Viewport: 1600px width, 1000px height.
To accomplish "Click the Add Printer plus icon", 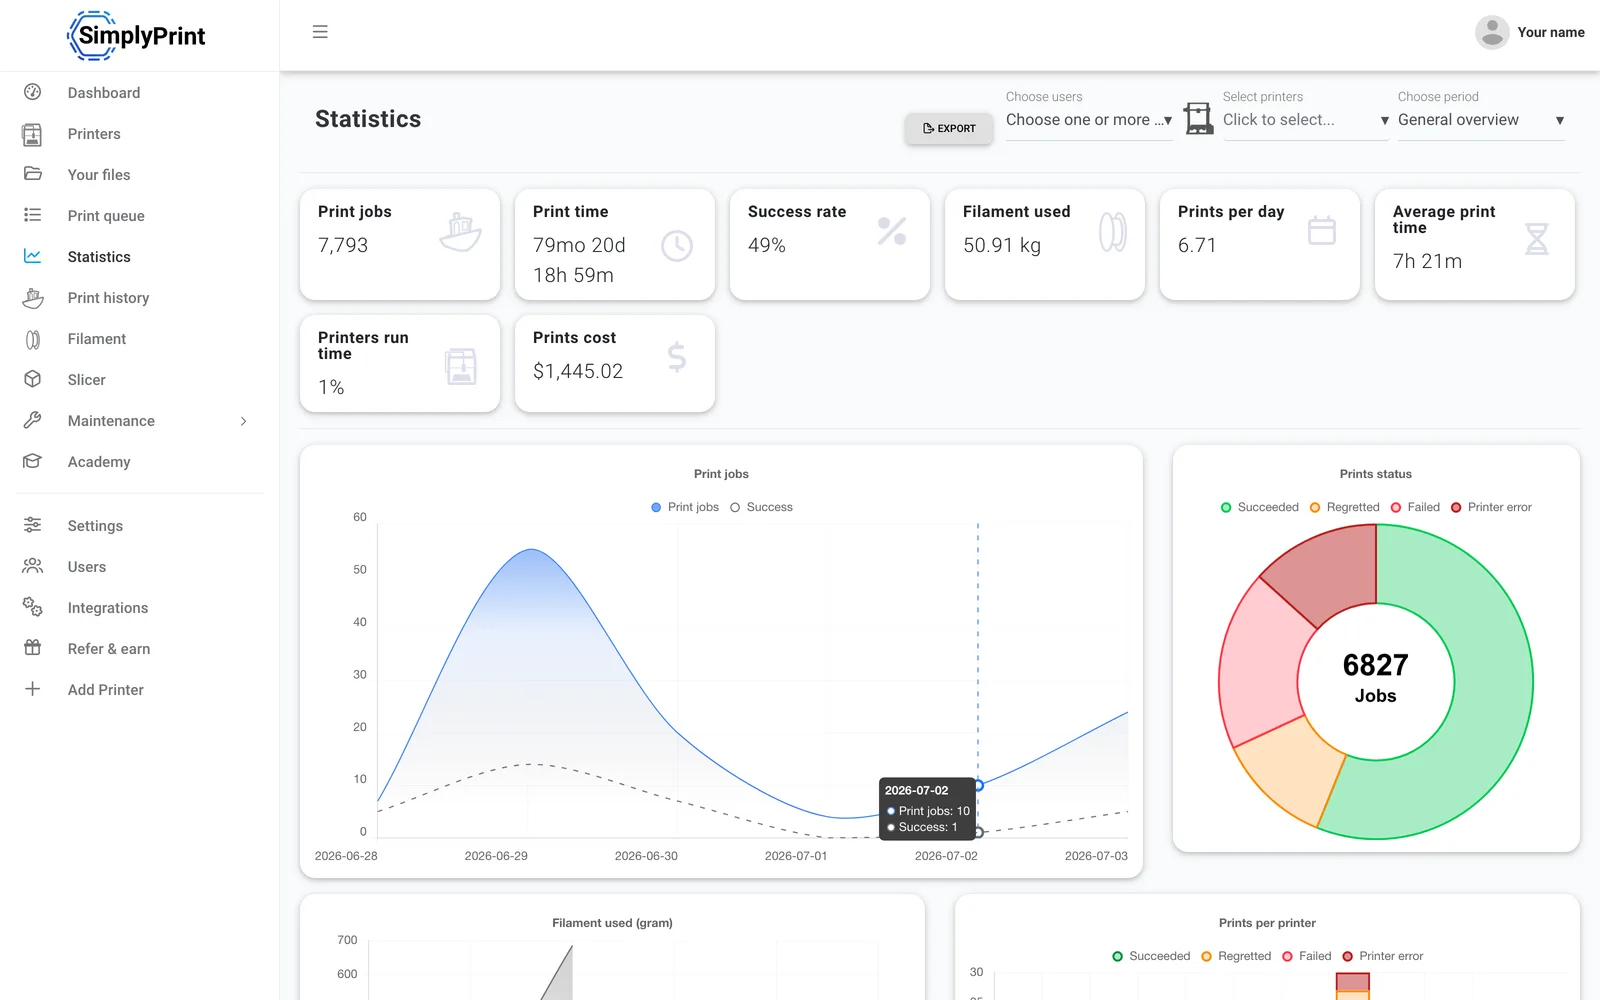I will [x=33, y=689].
